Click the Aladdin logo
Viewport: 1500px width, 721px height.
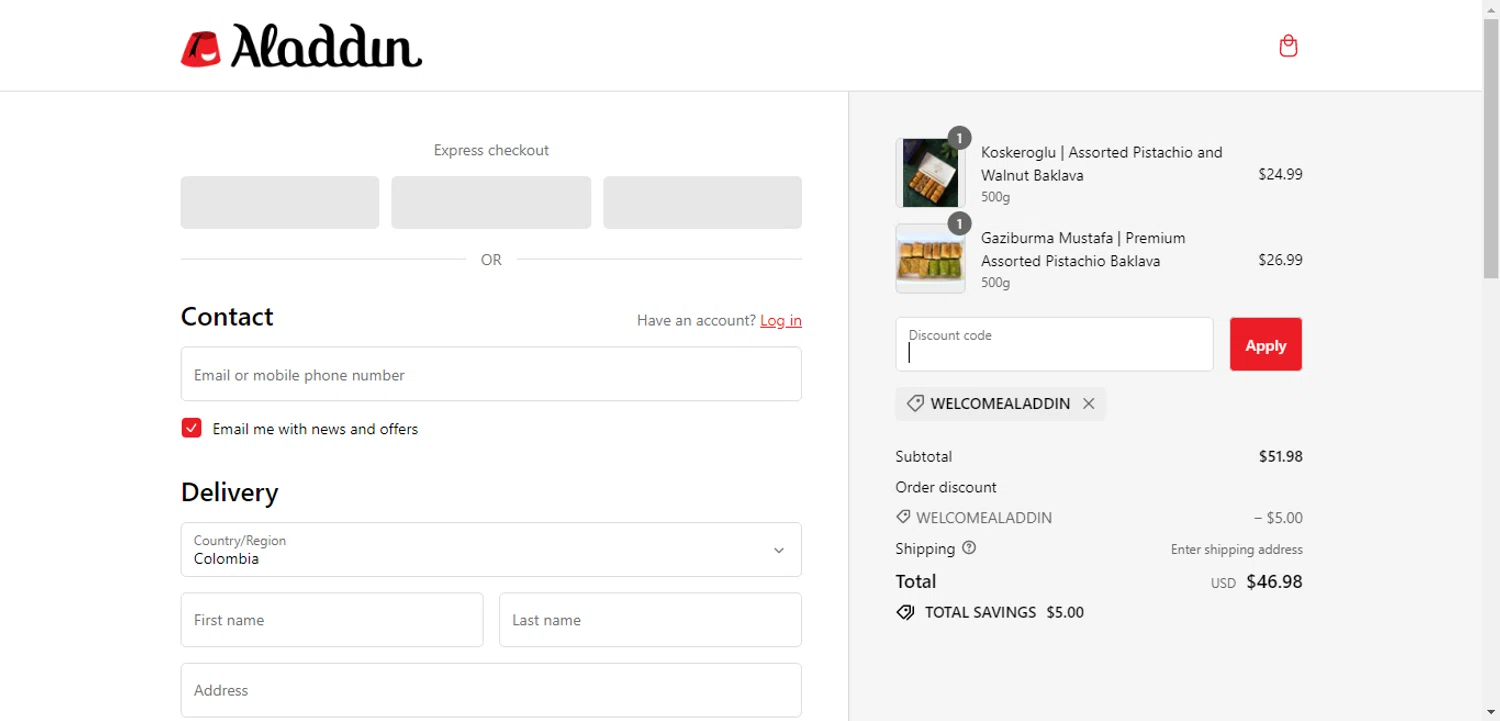pyautogui.click(x=301, y=46)
